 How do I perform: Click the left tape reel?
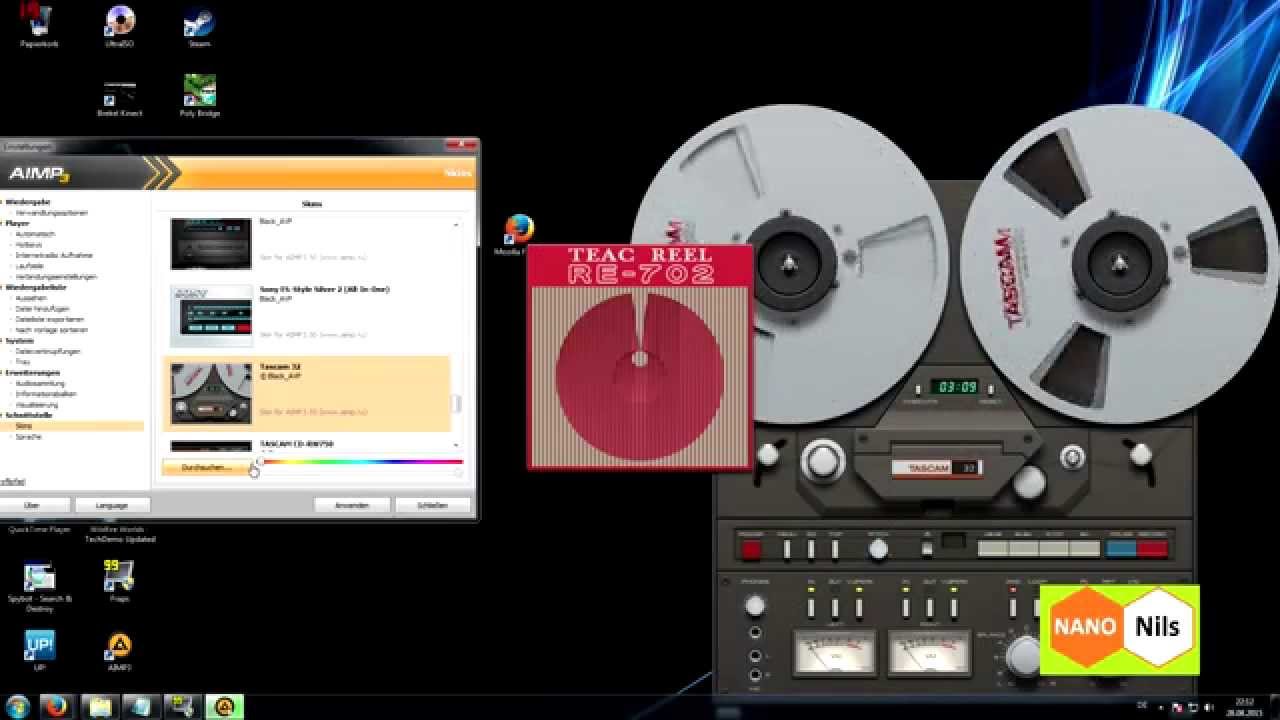coord(790,262)
